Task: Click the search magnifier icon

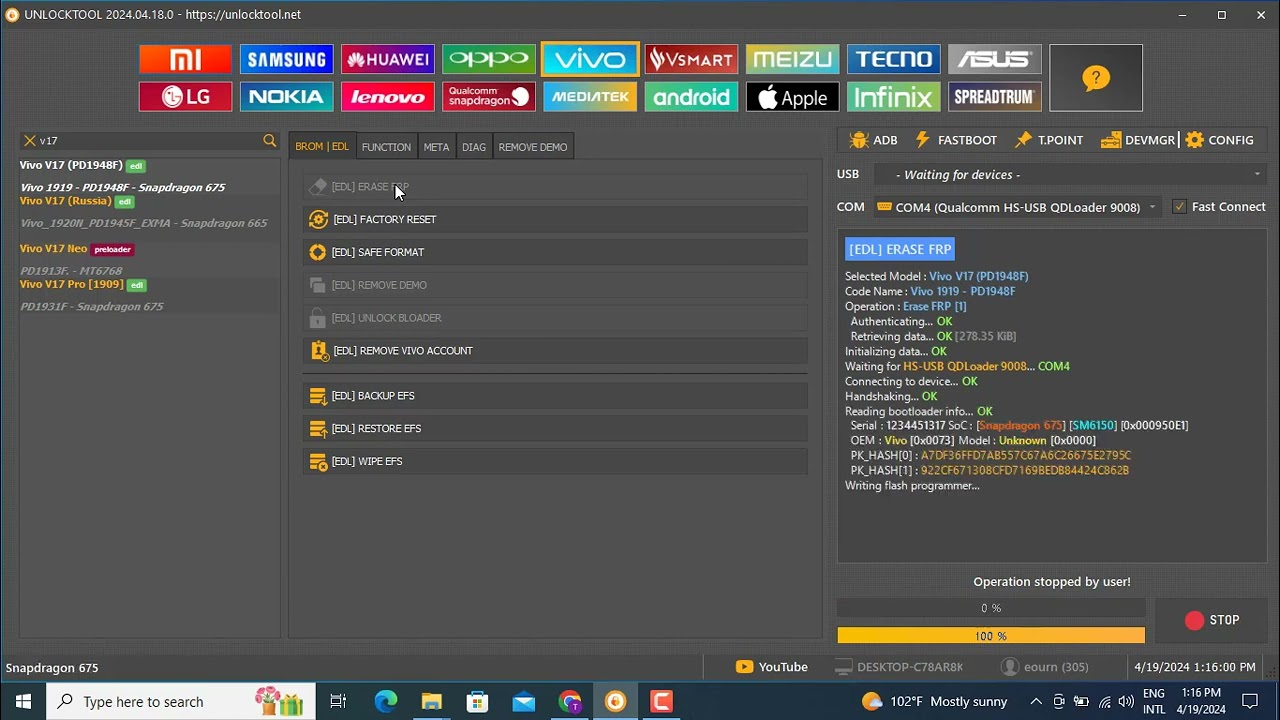Action: 269,141
